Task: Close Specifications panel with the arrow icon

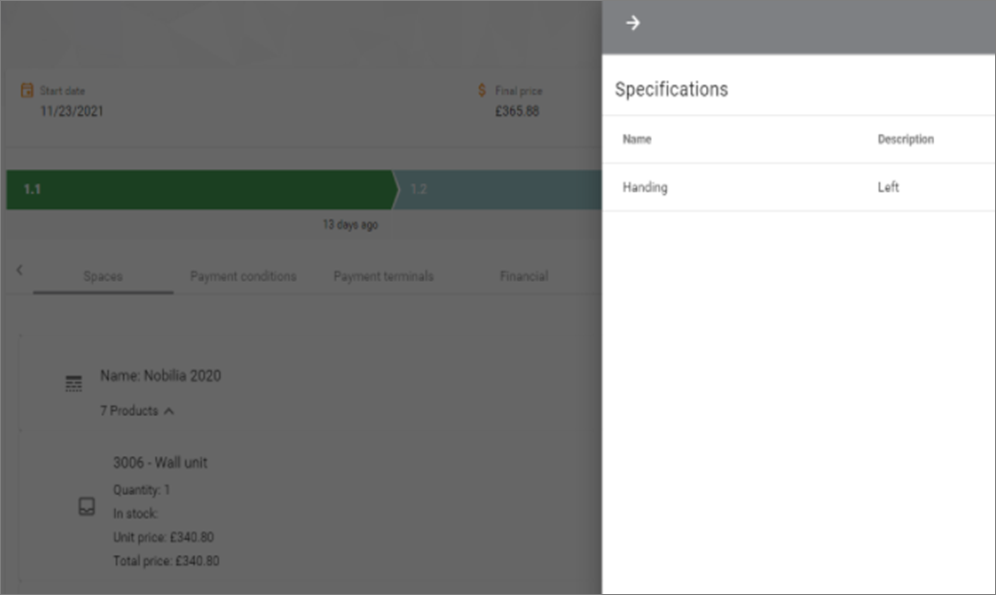Action: coord(633,23)
